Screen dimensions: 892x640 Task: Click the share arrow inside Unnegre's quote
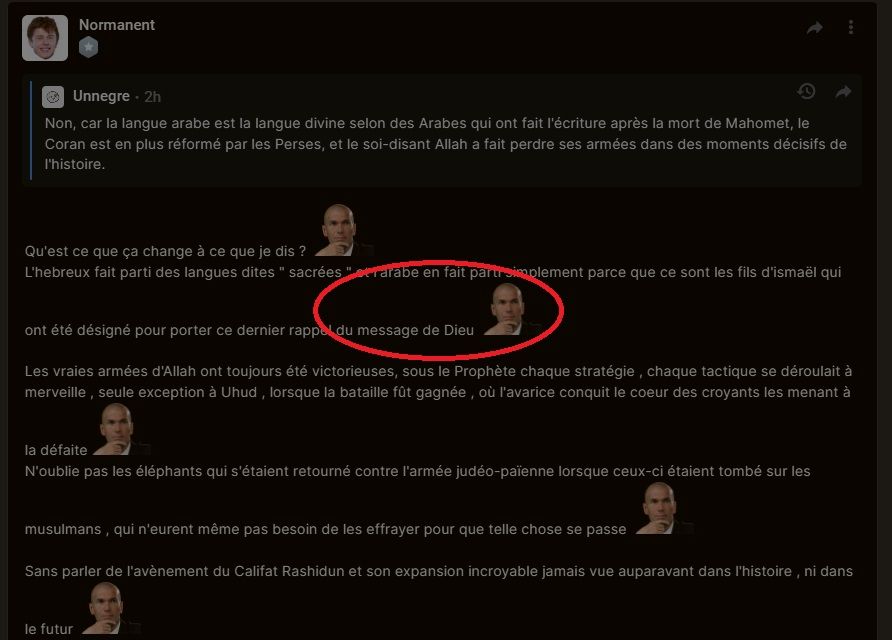pos(843,92)
